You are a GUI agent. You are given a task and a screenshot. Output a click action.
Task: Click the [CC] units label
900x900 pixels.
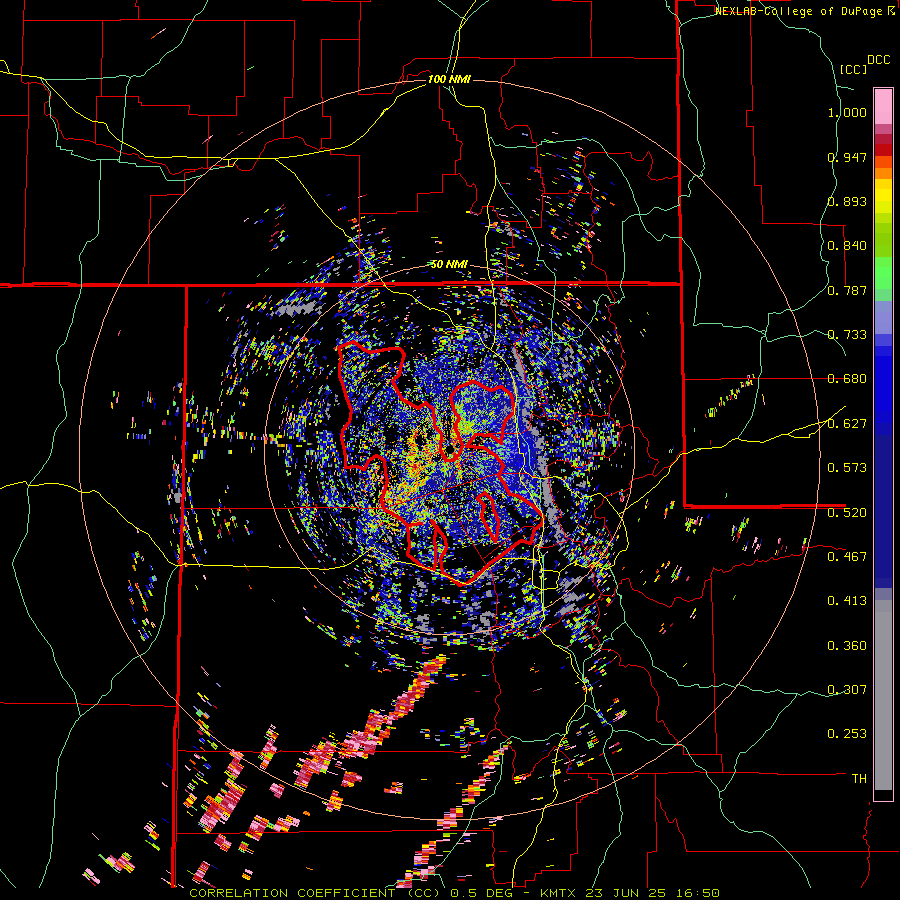click(853, 69)
